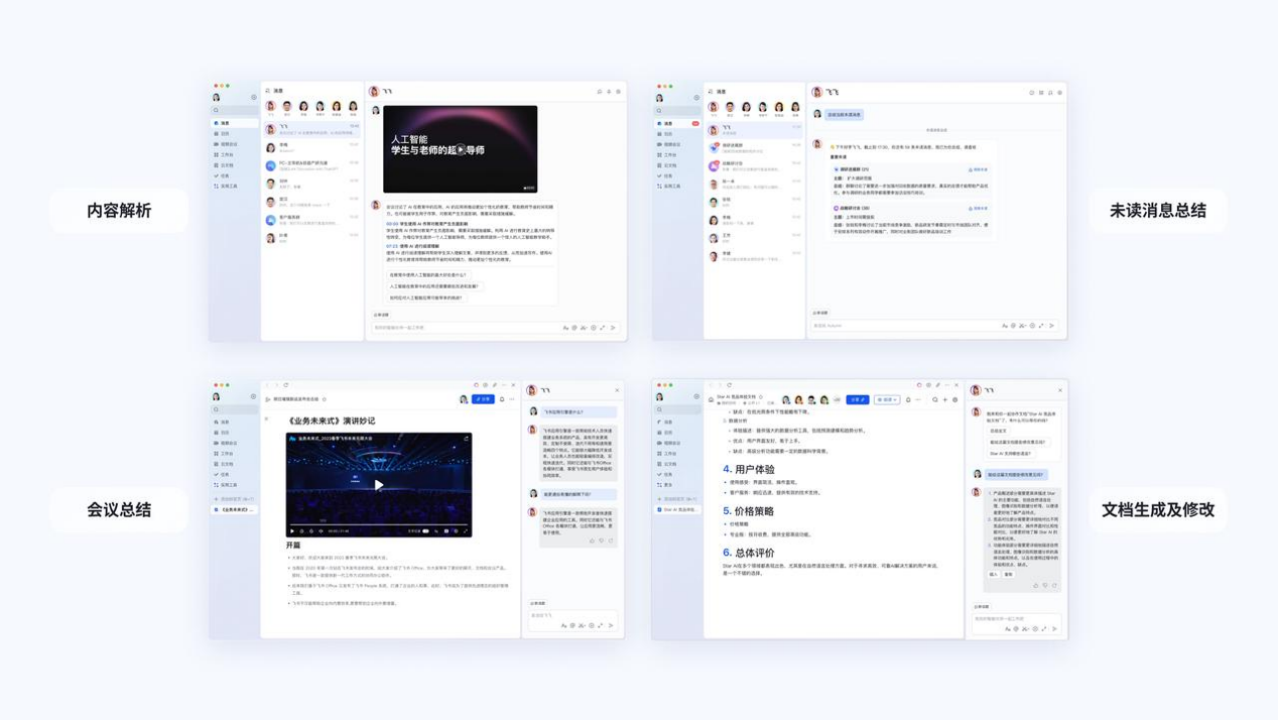This screenshot has height=720, width=1278.
Task: Open Star AI sidebar document in 文档生成及修改 window
Action: tap(677, 509)
